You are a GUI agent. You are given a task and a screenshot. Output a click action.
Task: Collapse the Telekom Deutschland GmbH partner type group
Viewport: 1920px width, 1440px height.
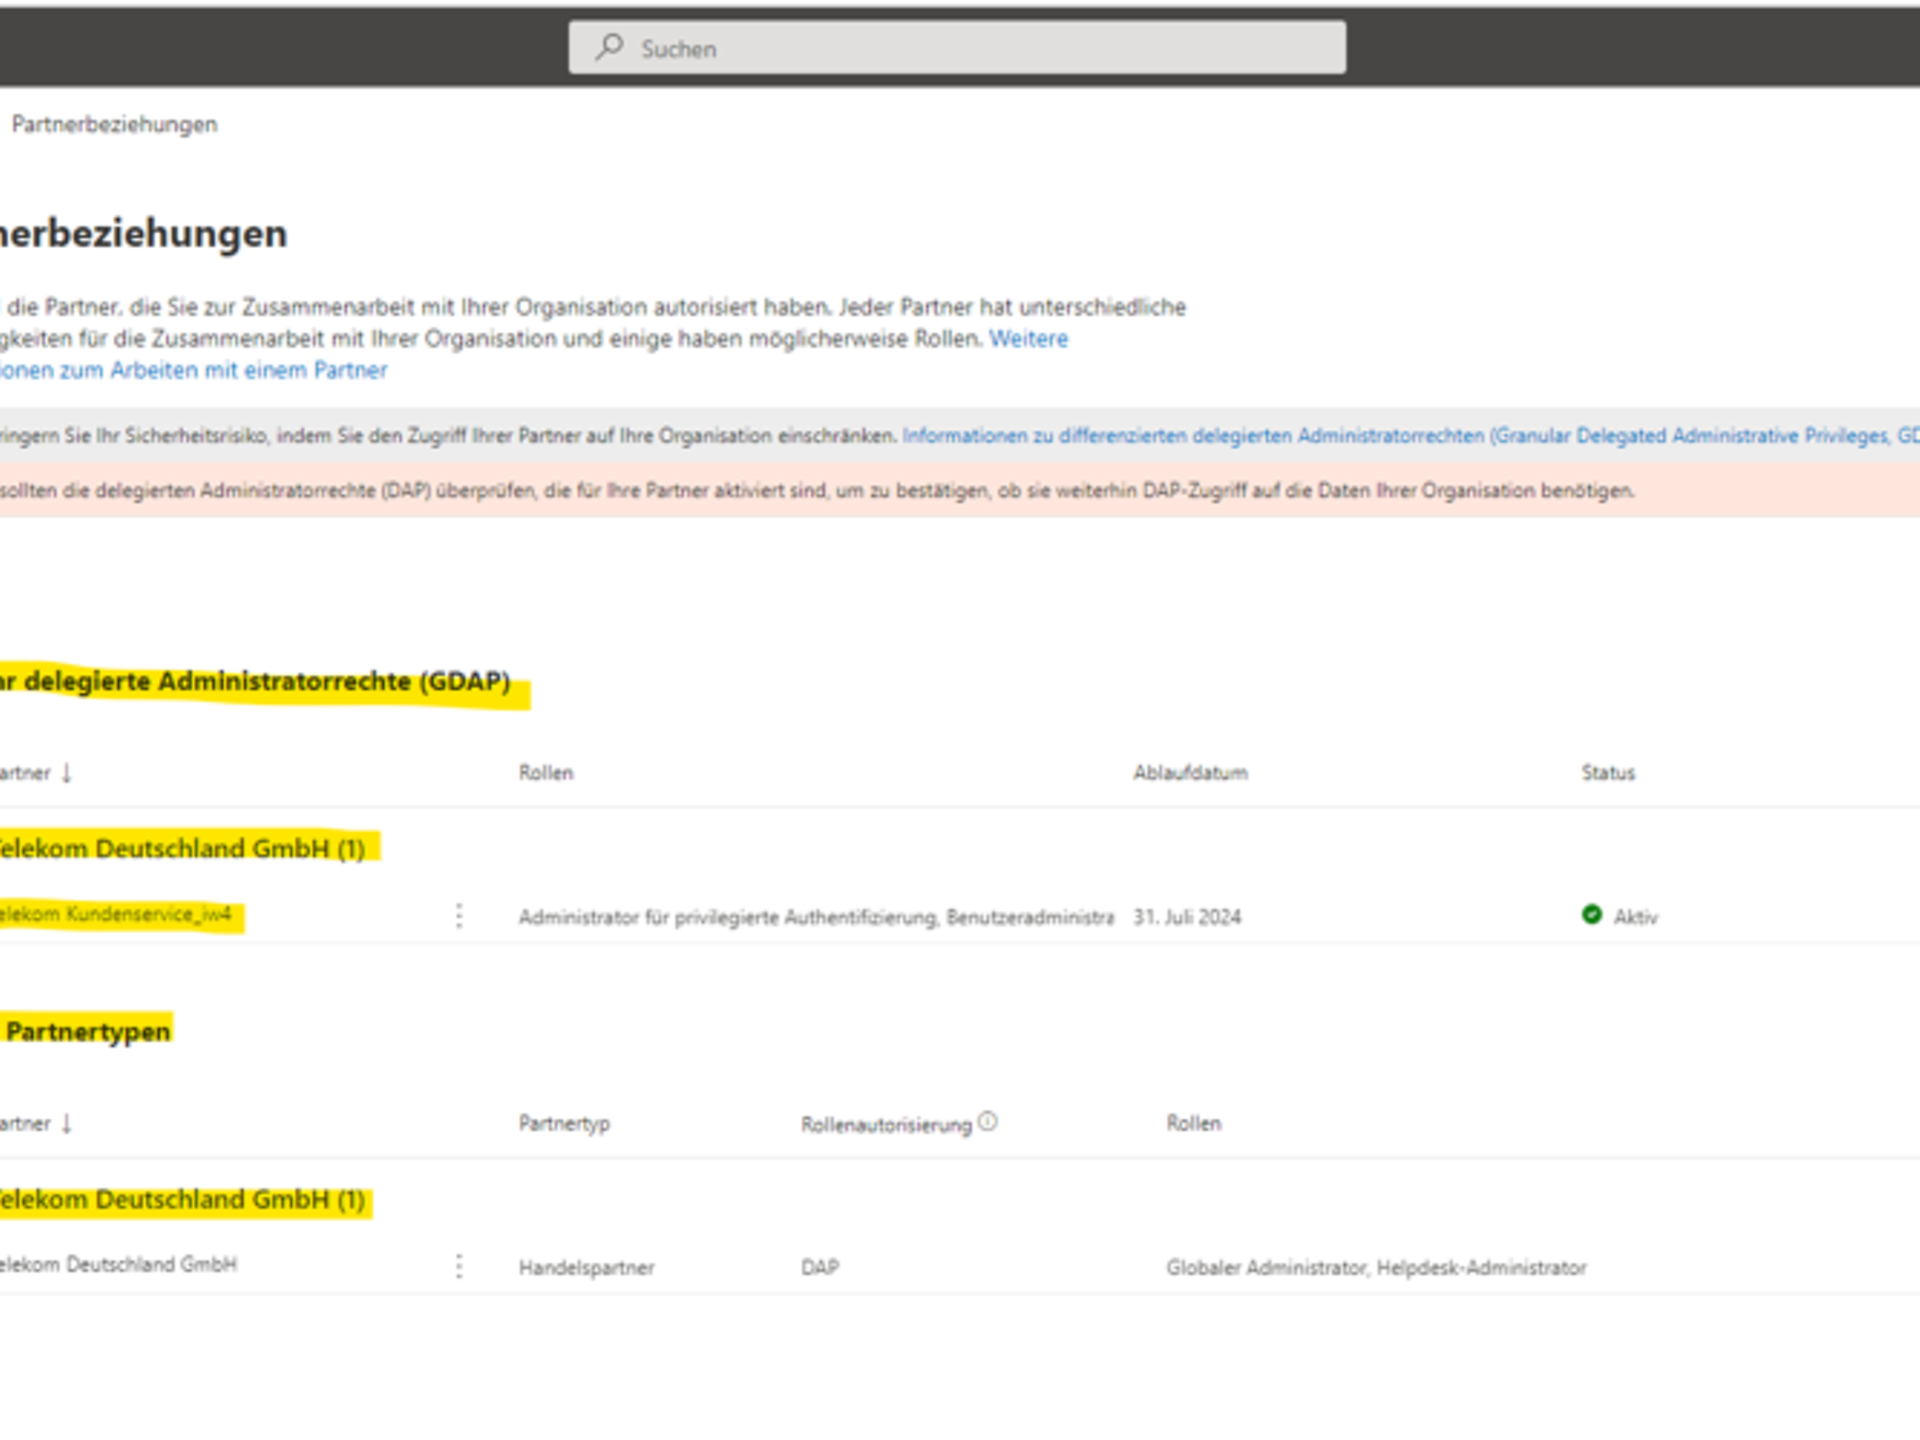tap(180, 1200)
